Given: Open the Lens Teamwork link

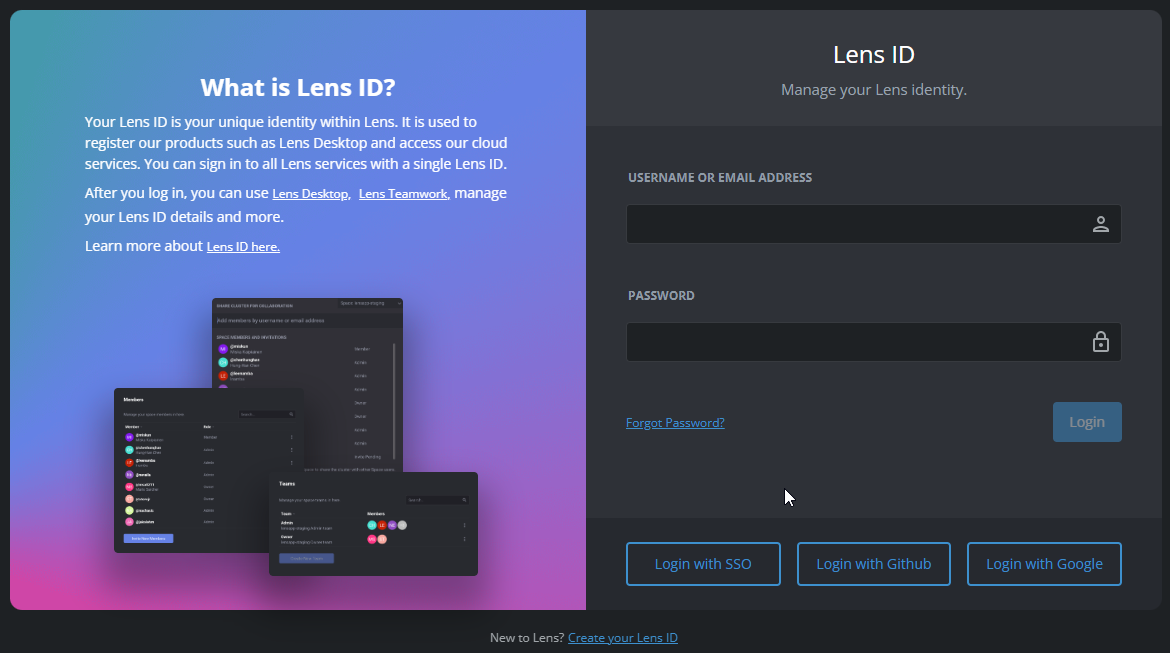Looking at the screenshot, I should pos(402,193).
